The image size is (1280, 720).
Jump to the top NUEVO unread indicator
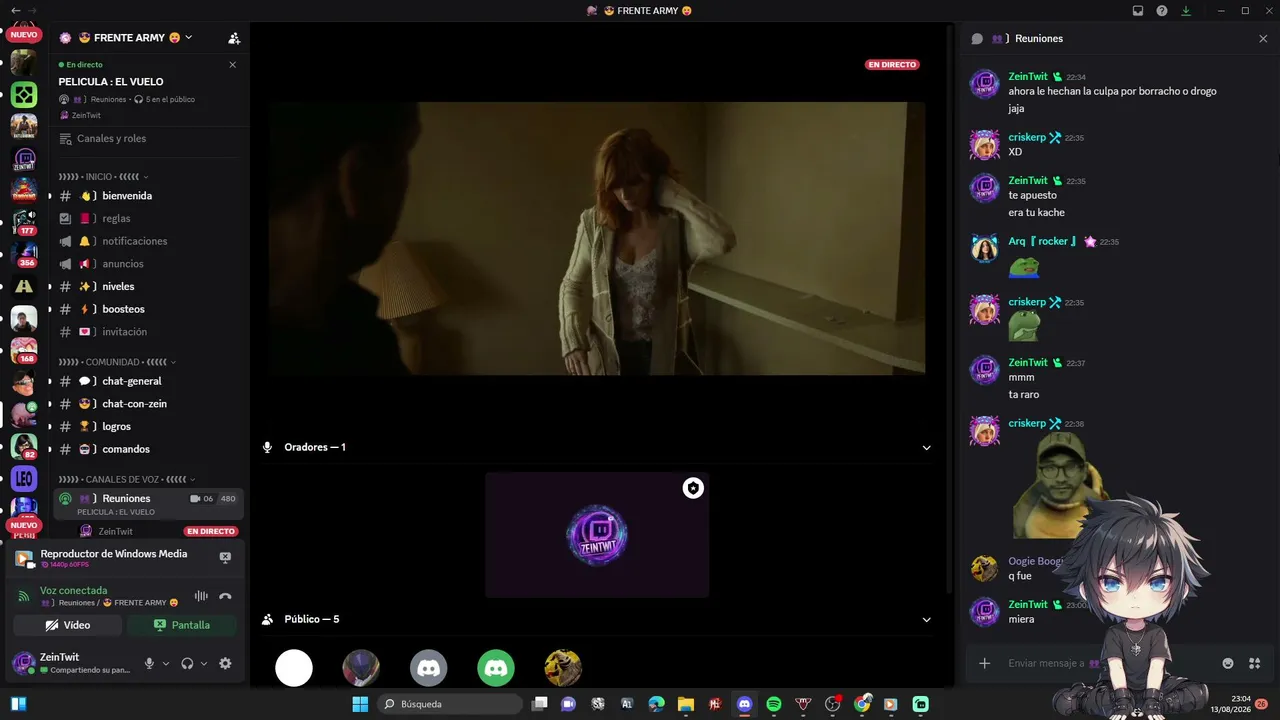[x=24, y=35]
